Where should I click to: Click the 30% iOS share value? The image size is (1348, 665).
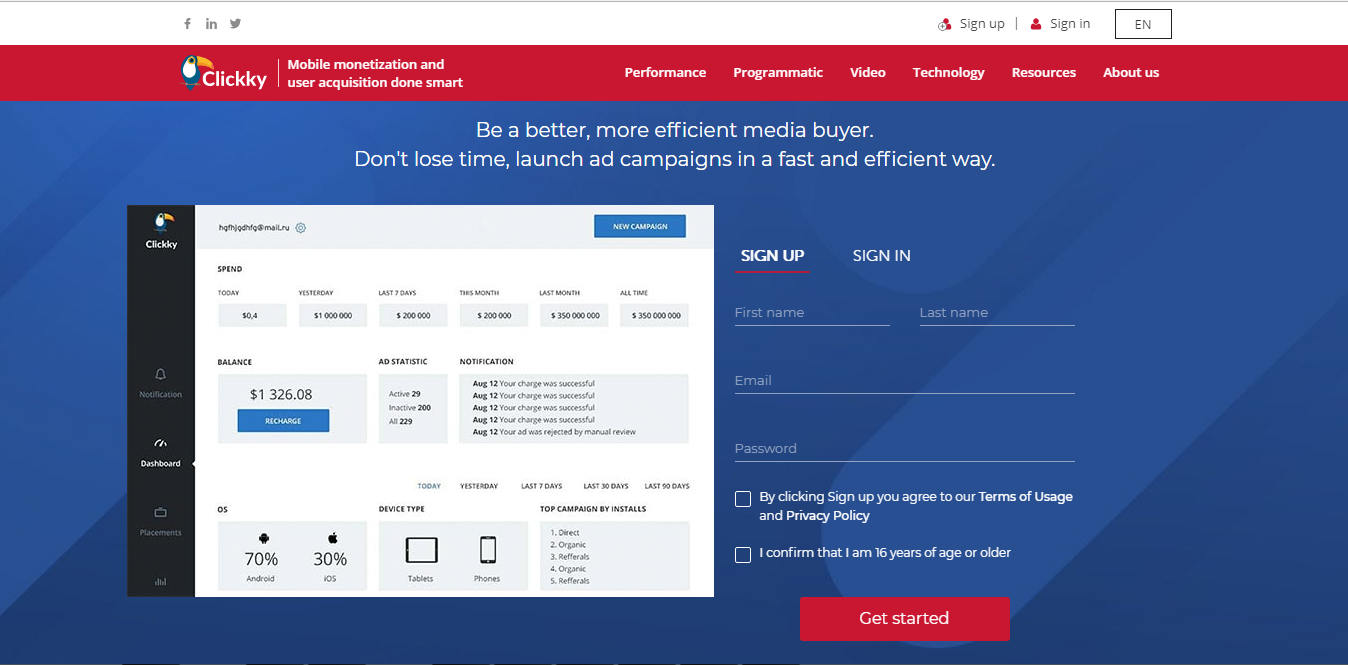point(330,559)
